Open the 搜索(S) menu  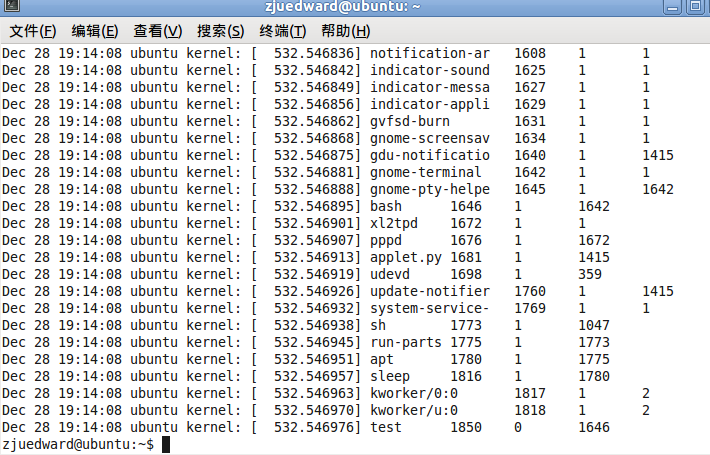coord(221,31)
